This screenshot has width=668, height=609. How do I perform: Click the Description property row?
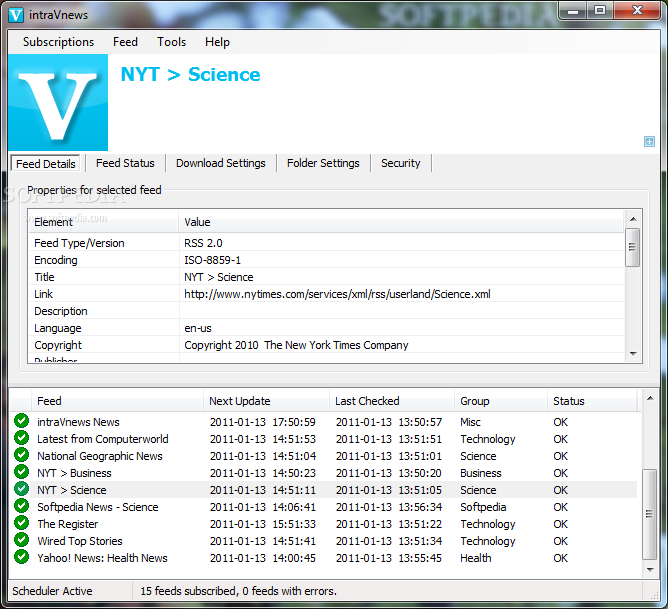tap(326, 311)
